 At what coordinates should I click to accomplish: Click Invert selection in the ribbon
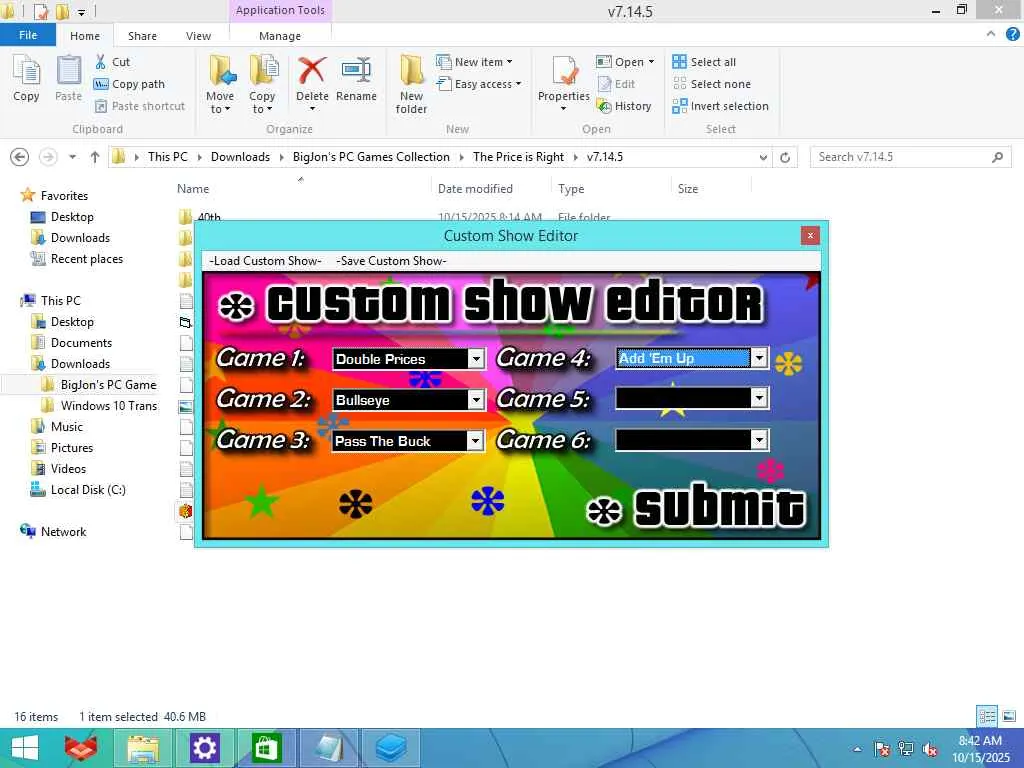pos(720,106)
